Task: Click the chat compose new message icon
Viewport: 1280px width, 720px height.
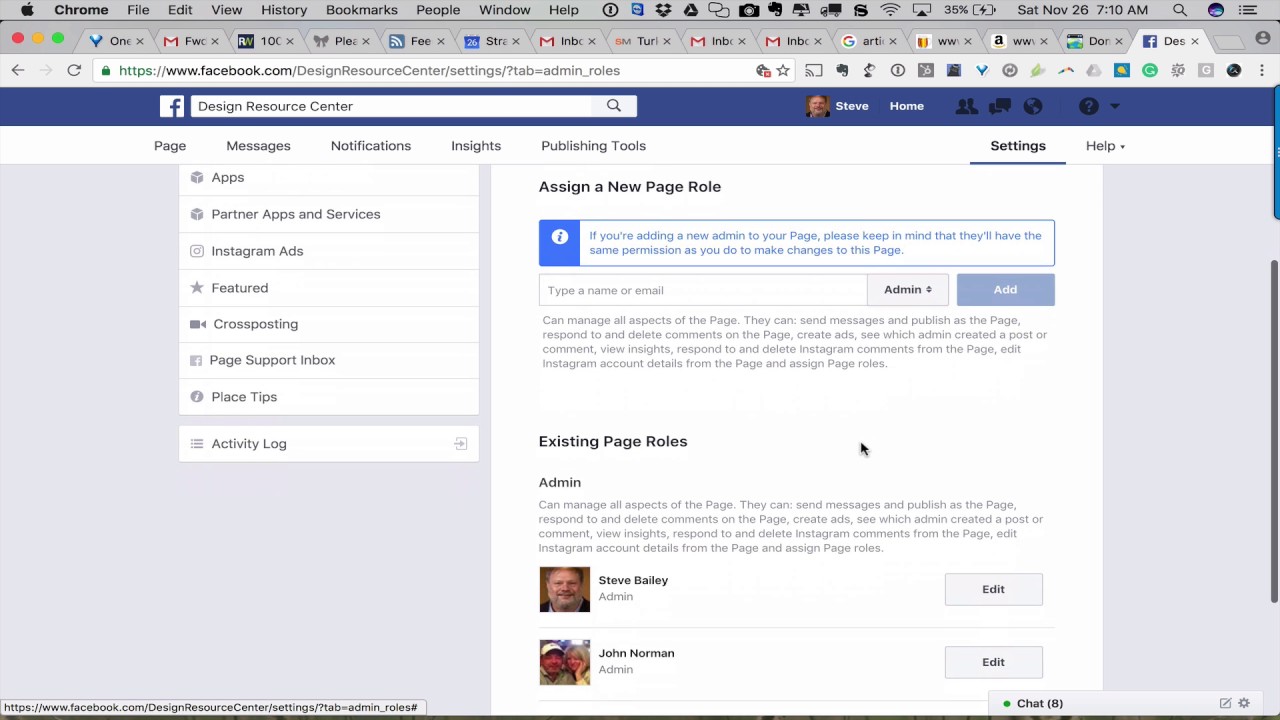Action: pos(1225,704)
